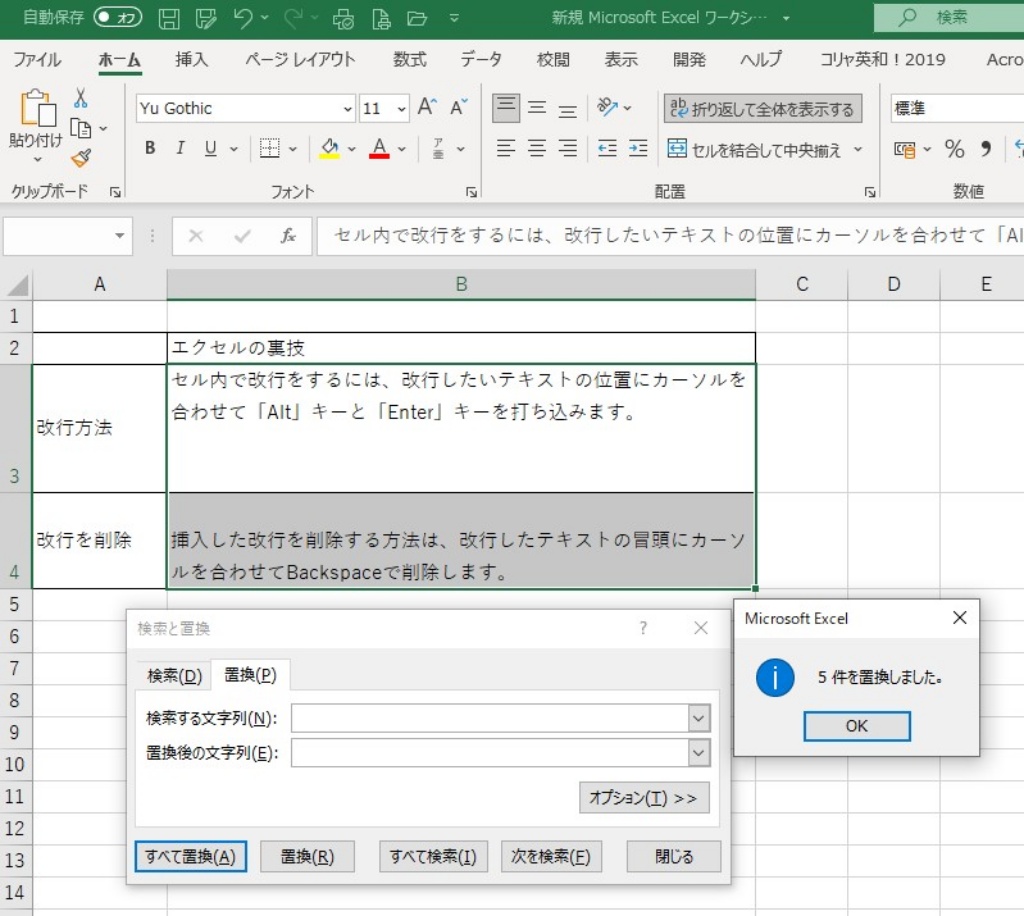Toggle the AutoSave switch
The height and width of the screenshot is (916, 1024).
click(118, 18)
